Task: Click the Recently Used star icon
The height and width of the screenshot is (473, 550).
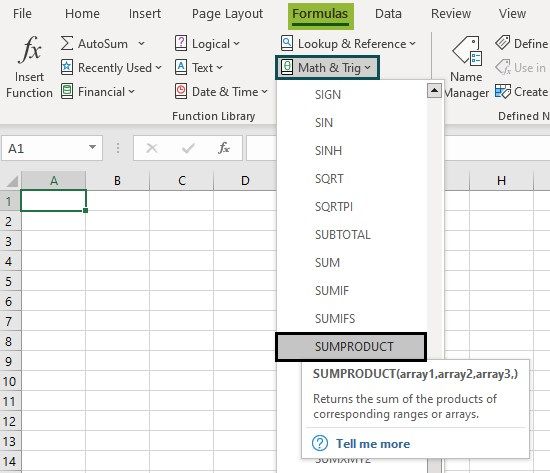Action: (x=67, y=67)
